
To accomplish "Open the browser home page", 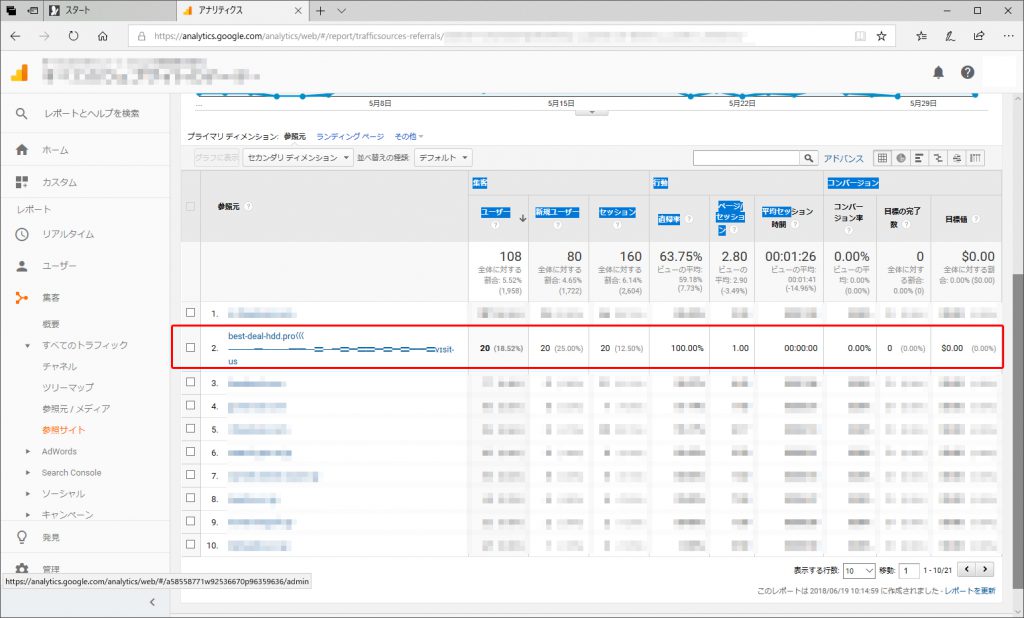I will point(103,36).
